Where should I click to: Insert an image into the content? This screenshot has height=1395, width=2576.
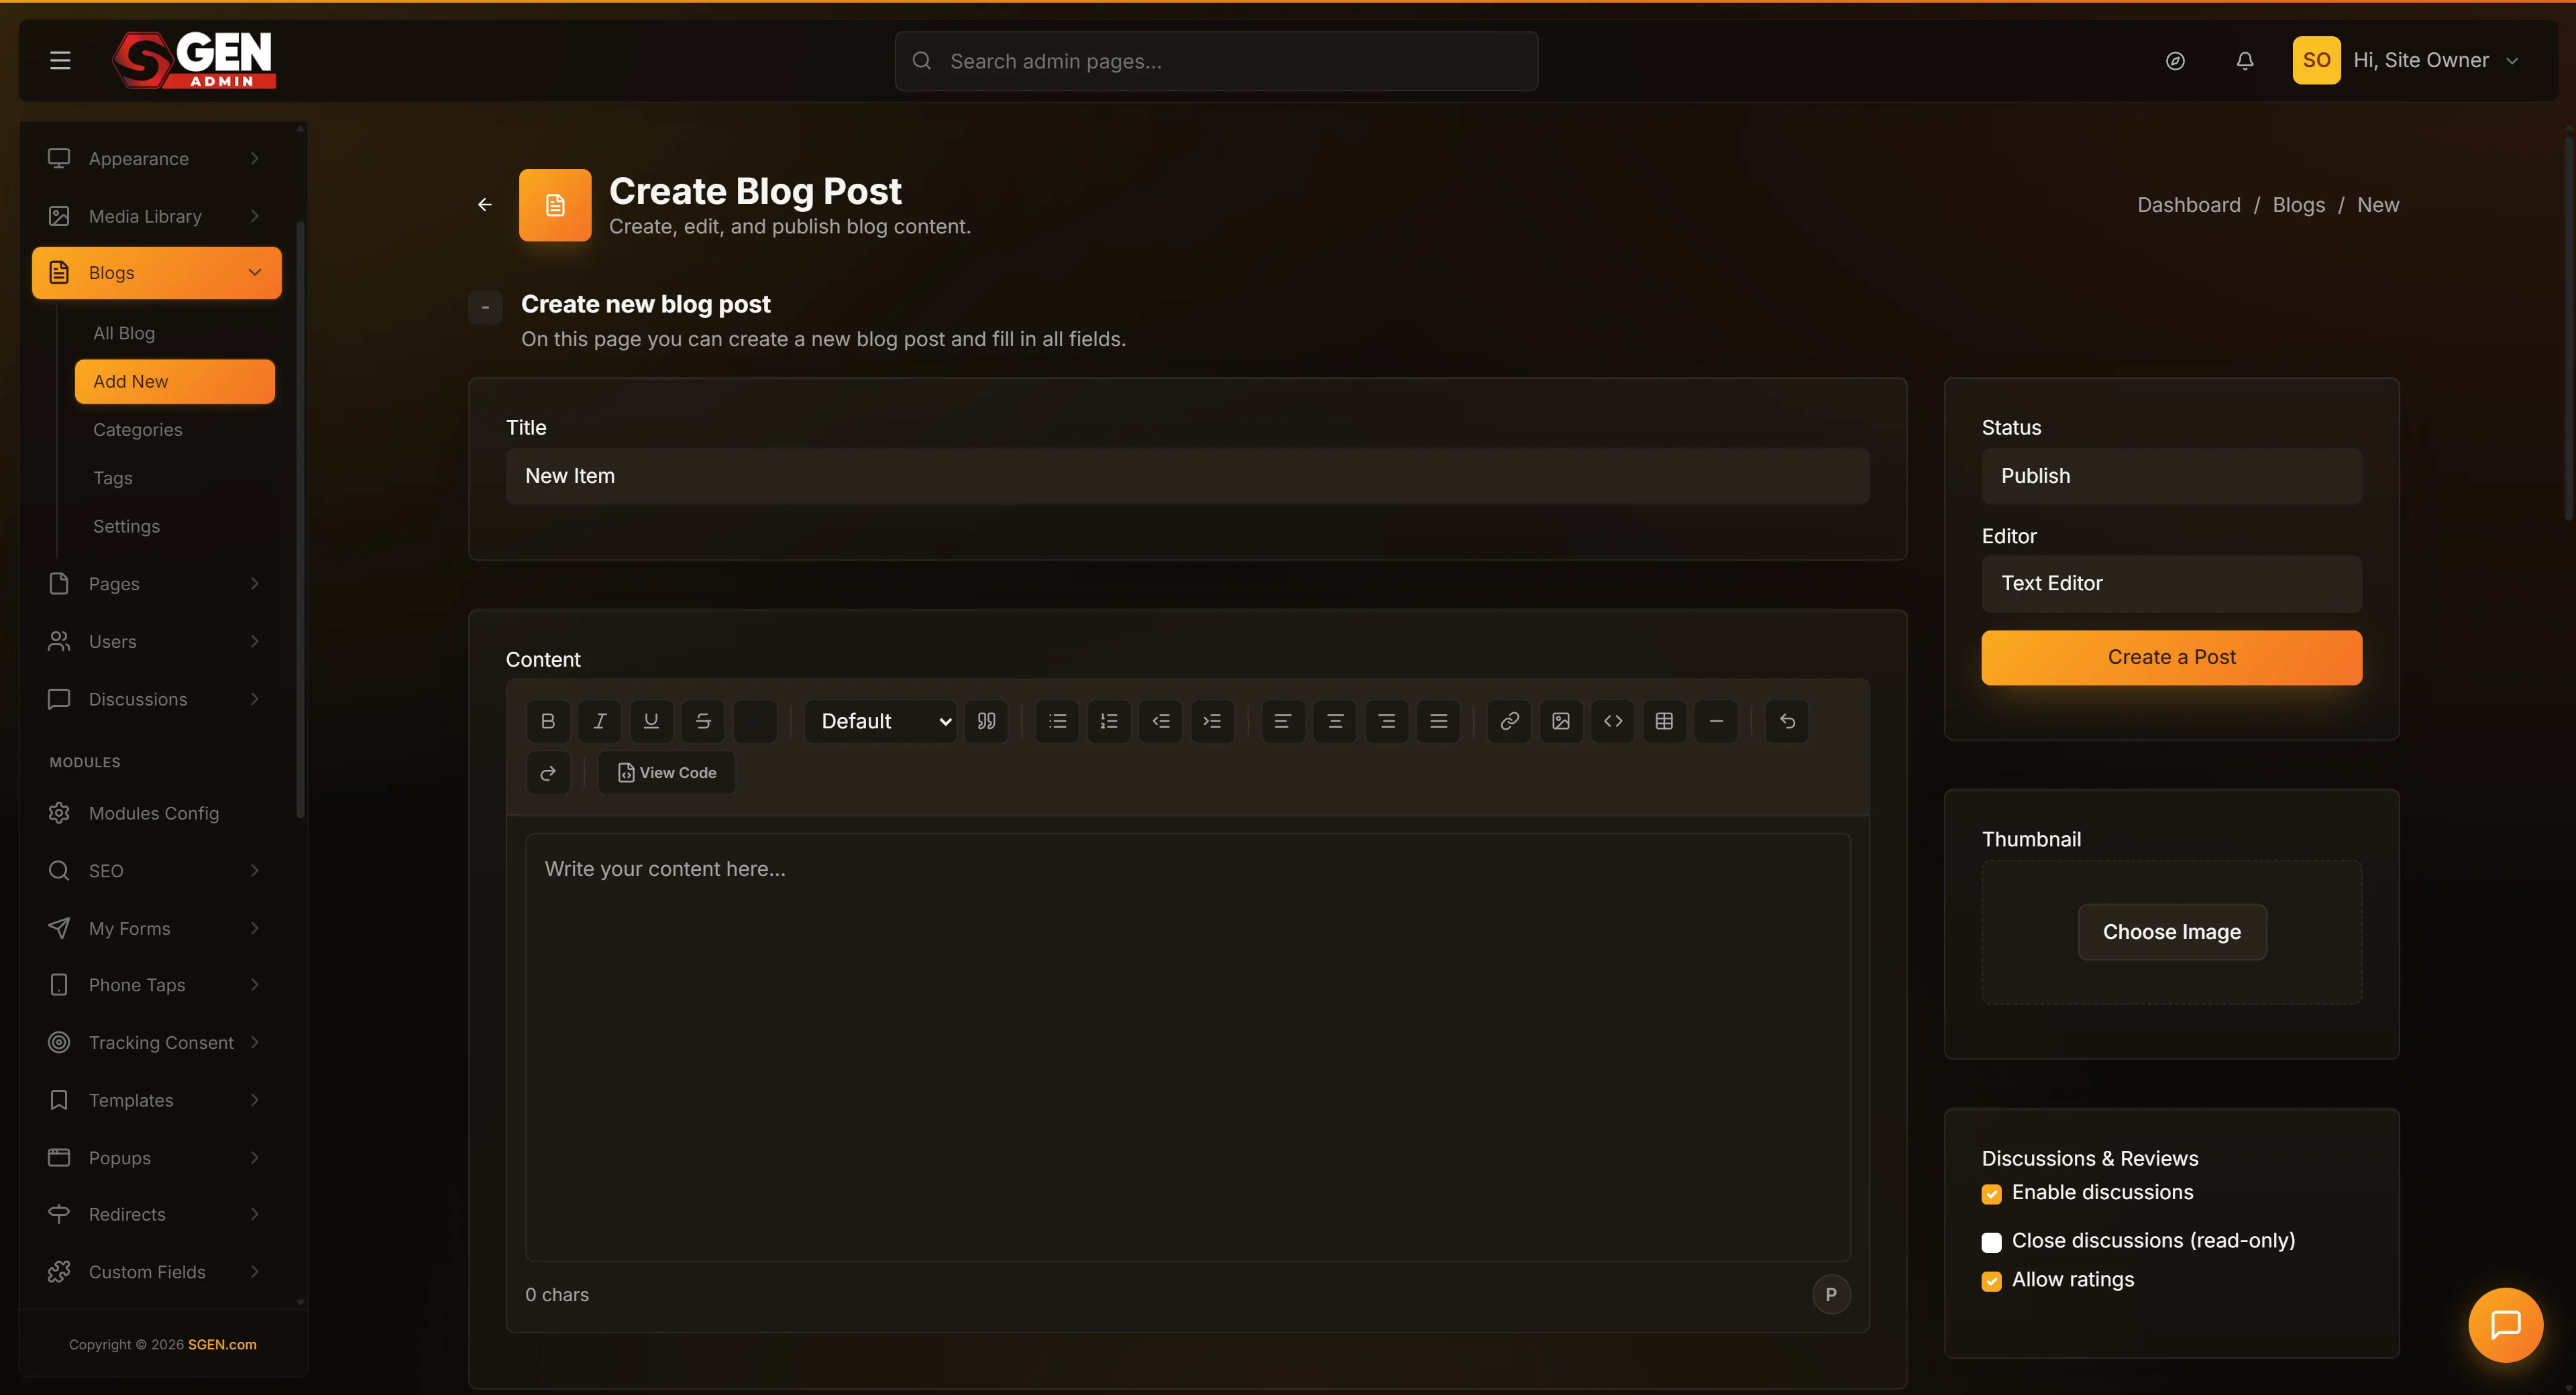(x=1561, y=721)
